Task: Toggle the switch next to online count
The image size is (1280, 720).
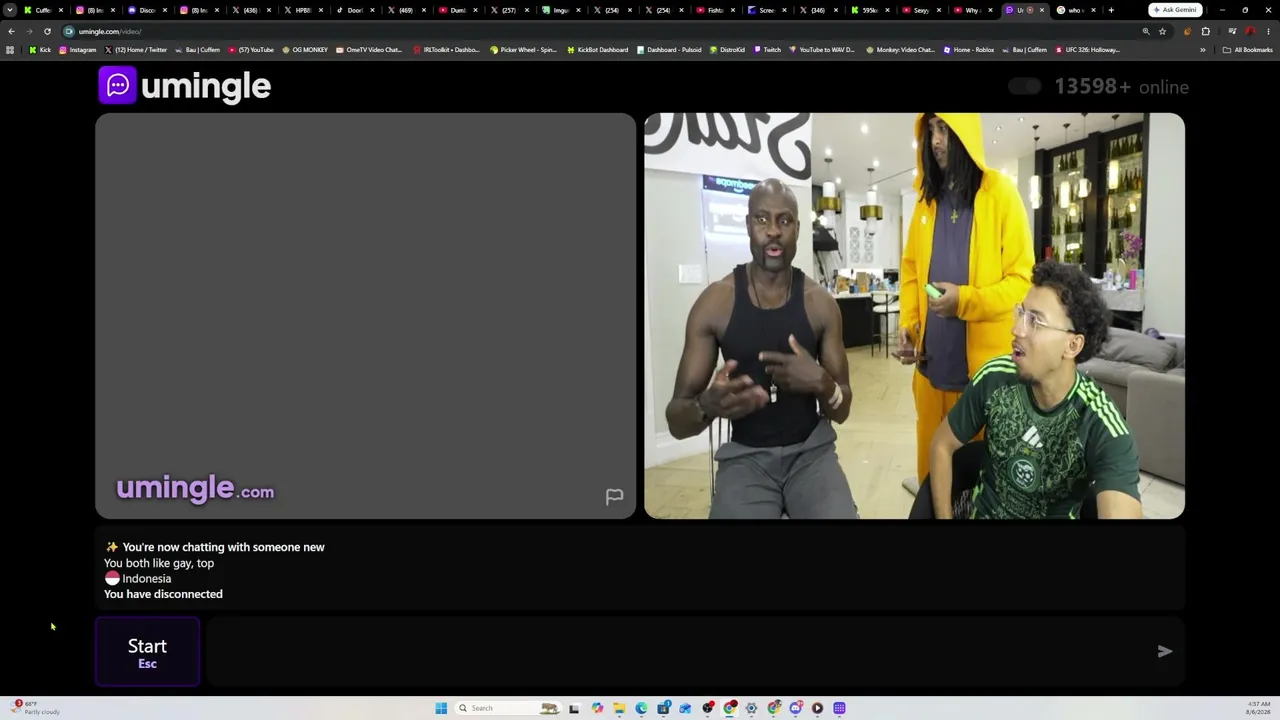Action: (x=1024, y=86)
